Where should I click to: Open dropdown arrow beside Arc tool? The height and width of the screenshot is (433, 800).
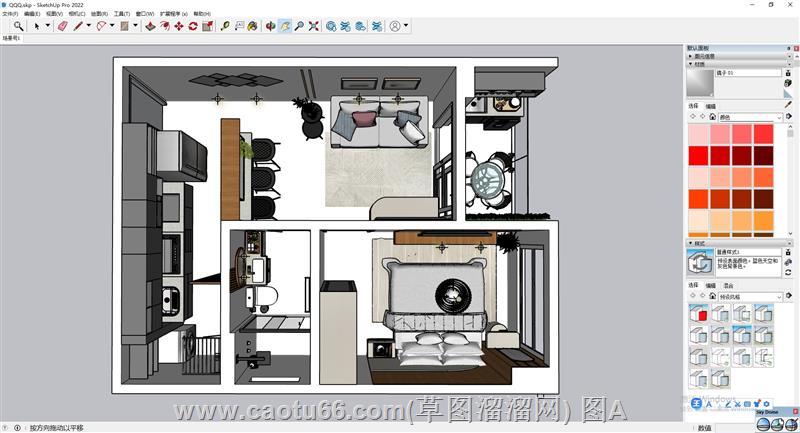coord(112,26)
